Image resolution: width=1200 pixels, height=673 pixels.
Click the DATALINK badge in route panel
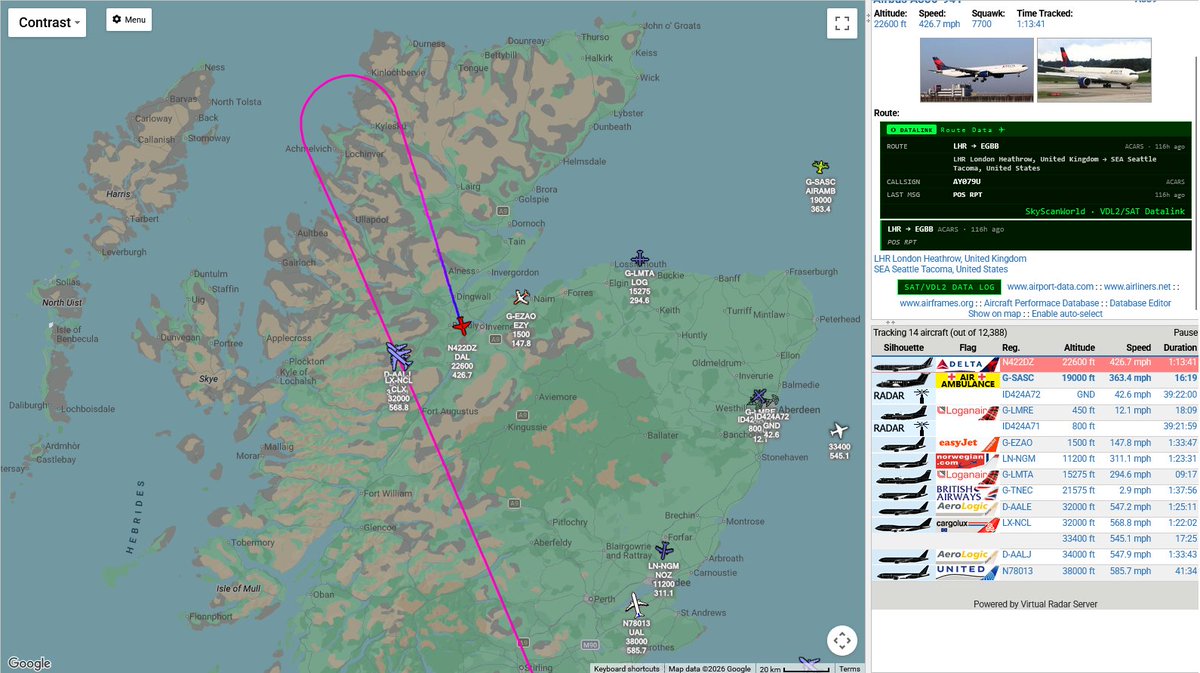click(x=911, y=130)
